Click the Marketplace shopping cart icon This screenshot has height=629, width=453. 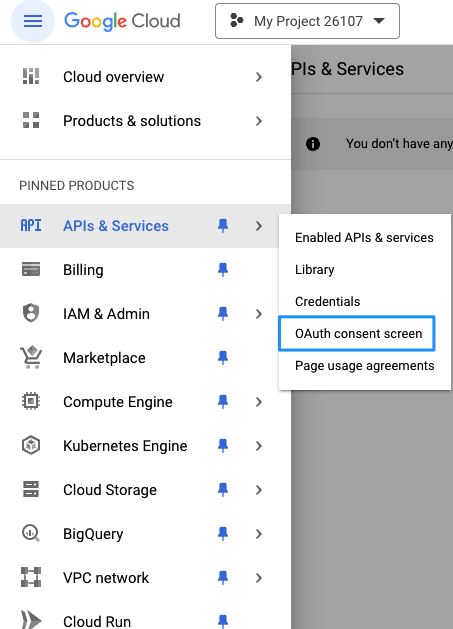click(31, 357)
